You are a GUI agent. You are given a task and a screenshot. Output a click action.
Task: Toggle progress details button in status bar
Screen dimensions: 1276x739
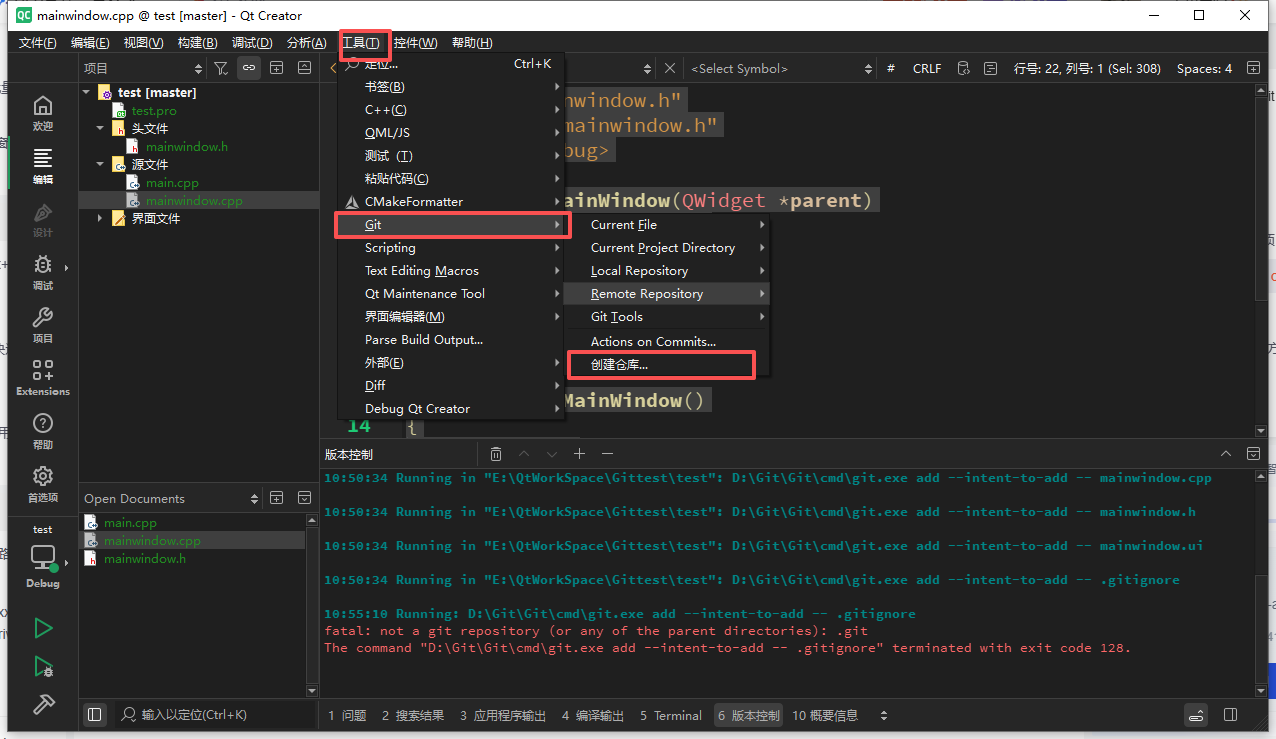pos(1196,715)
